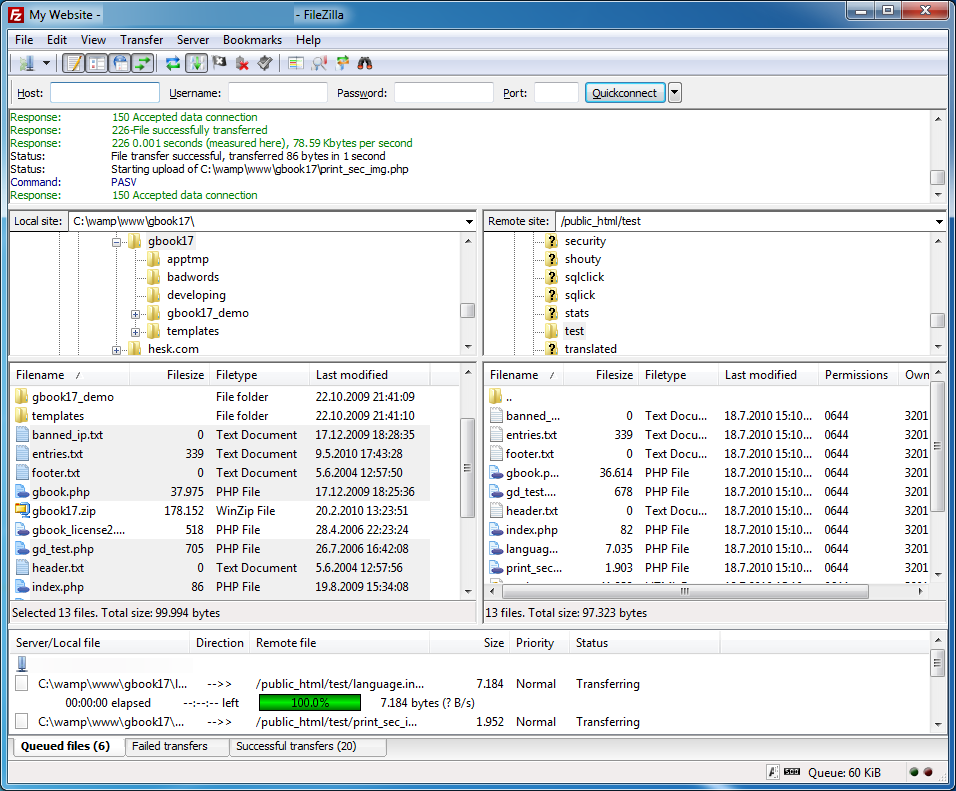Disconnect from server red X icon
Viewport: 956px width, 791px height.
(x=242, y=63)
